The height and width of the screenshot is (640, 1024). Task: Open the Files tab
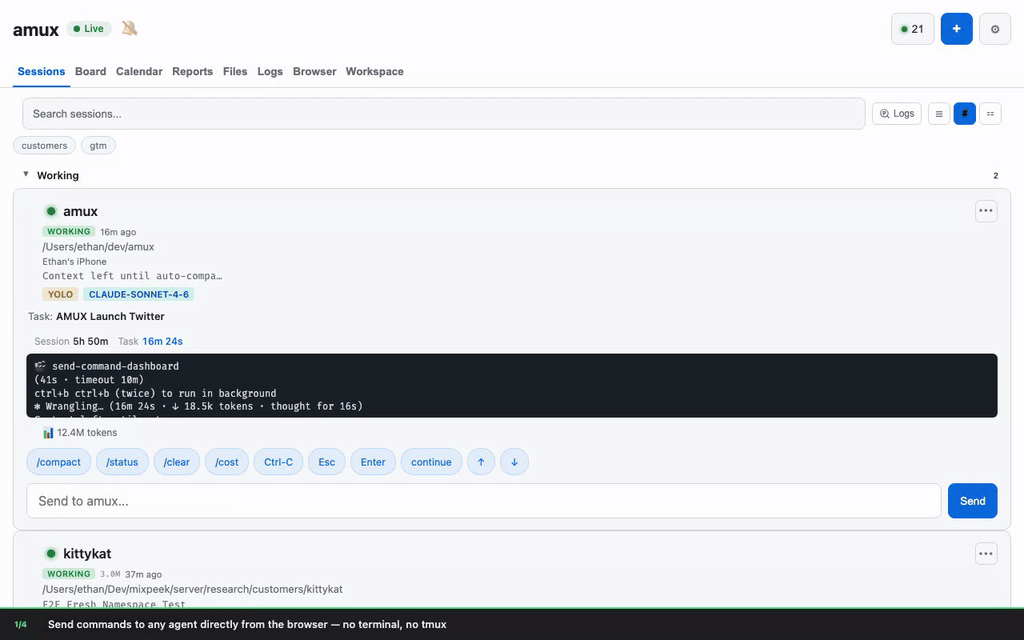235,72
